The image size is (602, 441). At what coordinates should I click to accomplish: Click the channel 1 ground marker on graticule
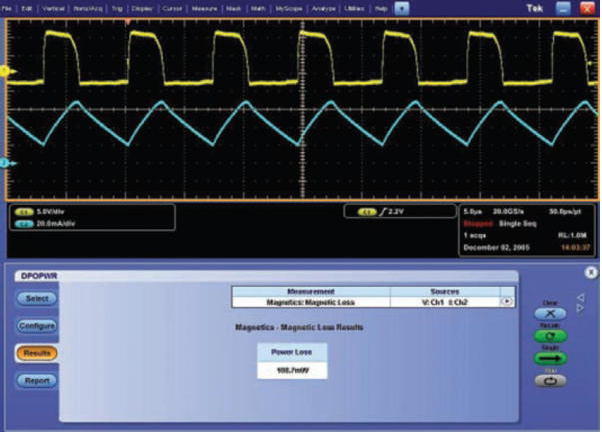point(4,71)
